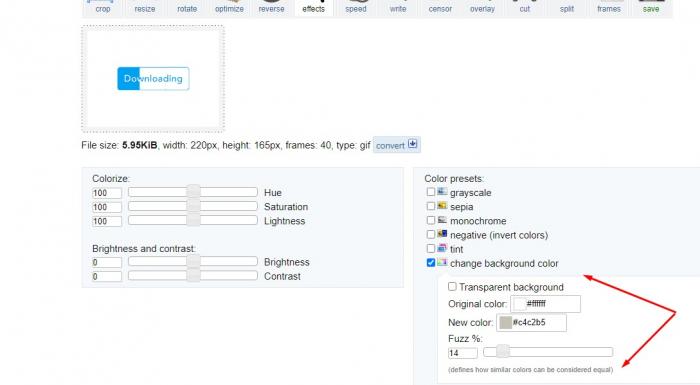Click the Brightness value field

pyautogui.click(x=107, y=263)
